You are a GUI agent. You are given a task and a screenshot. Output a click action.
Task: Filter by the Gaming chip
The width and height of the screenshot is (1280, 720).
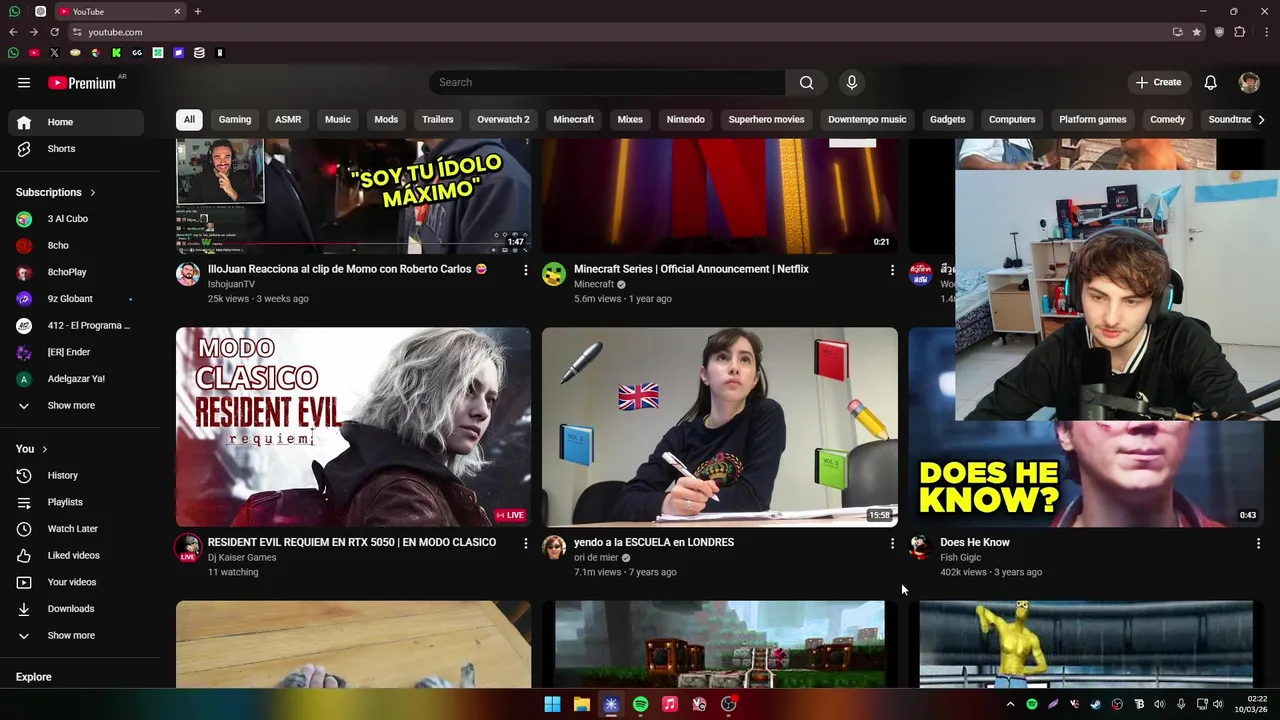pos(235,119)
